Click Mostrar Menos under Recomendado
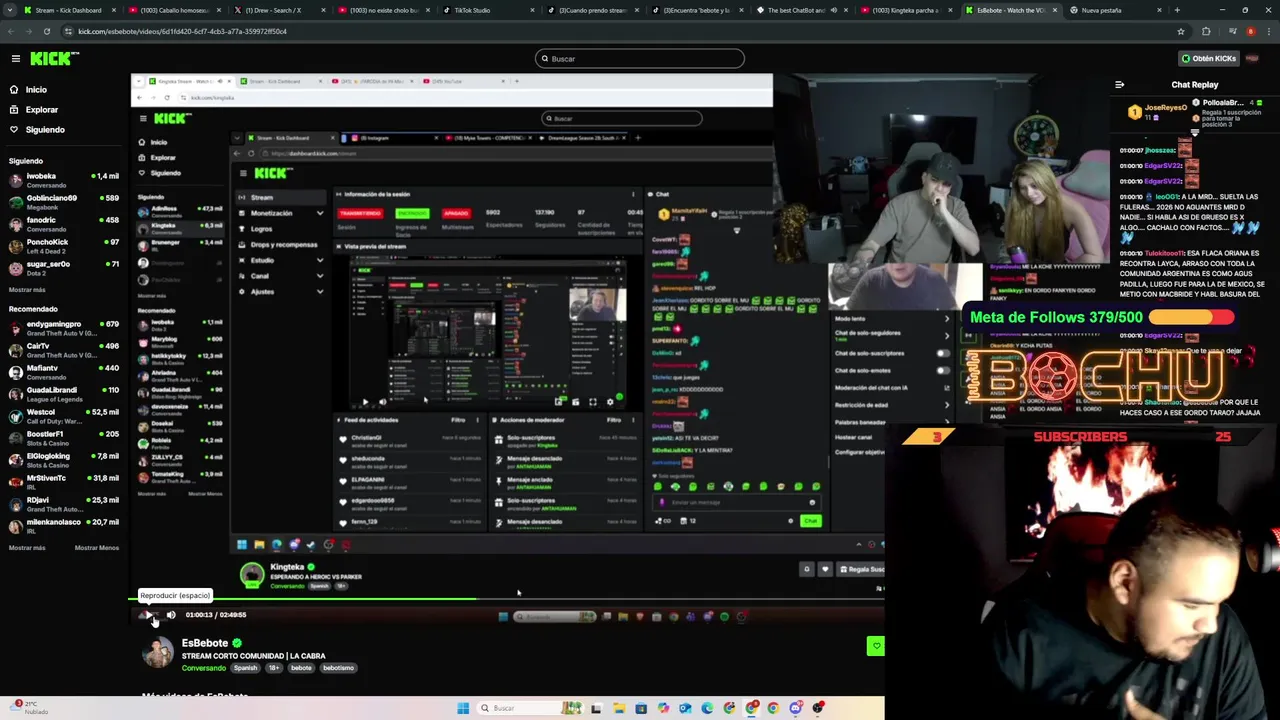 97,548
